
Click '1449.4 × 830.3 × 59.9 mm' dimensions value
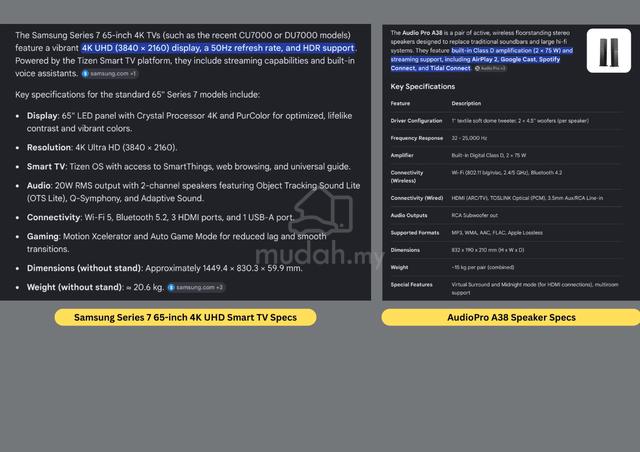253,268
